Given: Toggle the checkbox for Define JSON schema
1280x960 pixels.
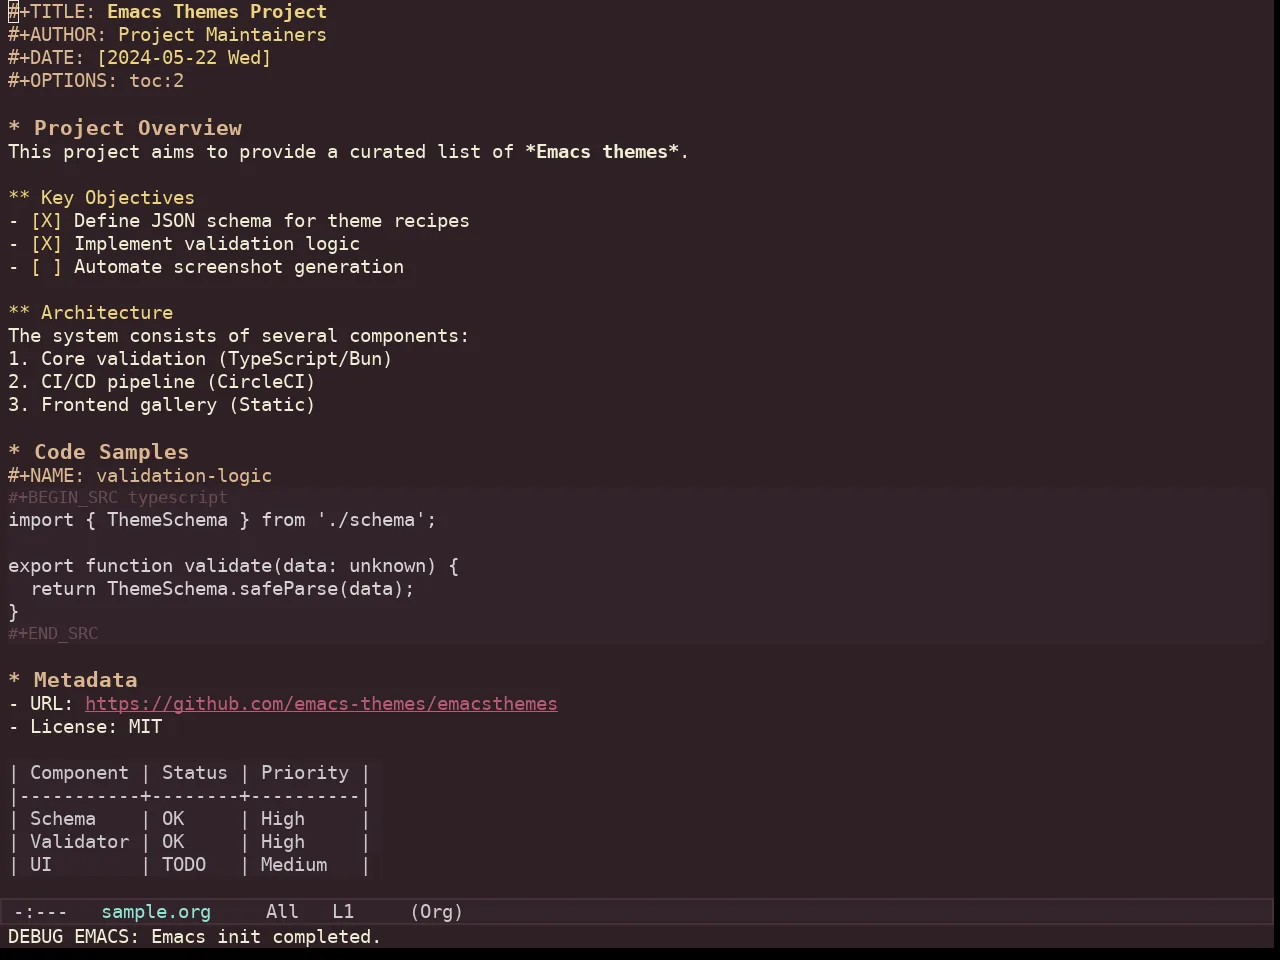Looking at the screenshot, I should (x=46, y=221).
